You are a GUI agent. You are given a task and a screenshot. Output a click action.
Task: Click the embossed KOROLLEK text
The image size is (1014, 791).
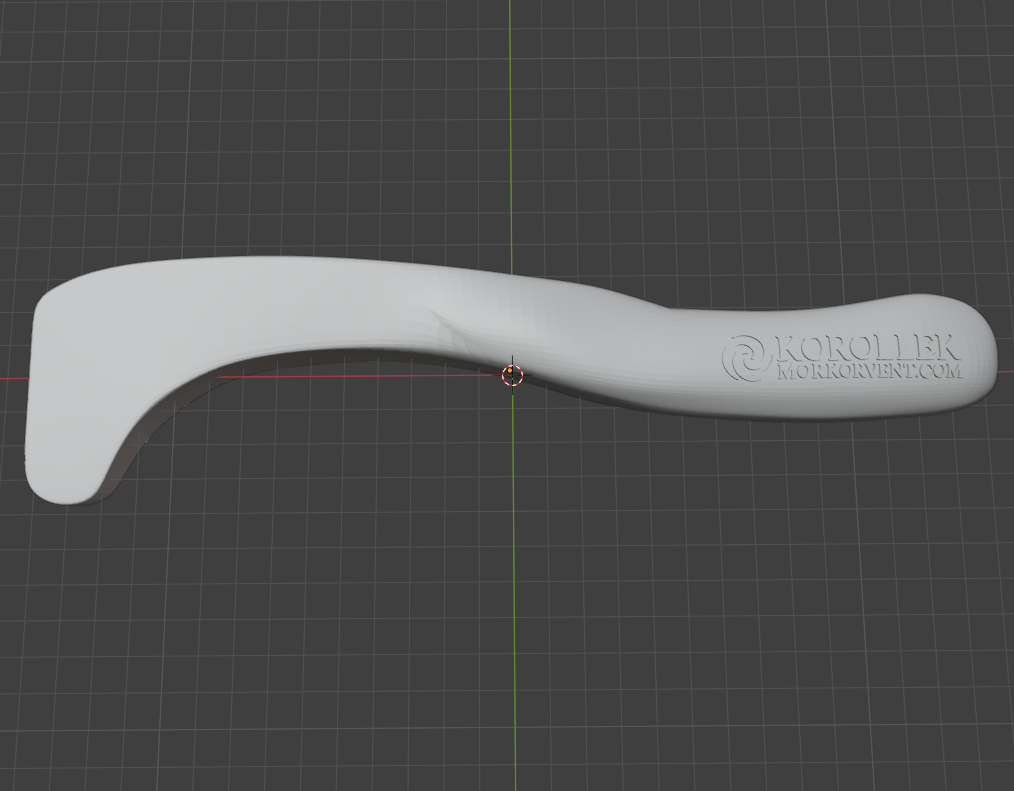click(867, 348)
